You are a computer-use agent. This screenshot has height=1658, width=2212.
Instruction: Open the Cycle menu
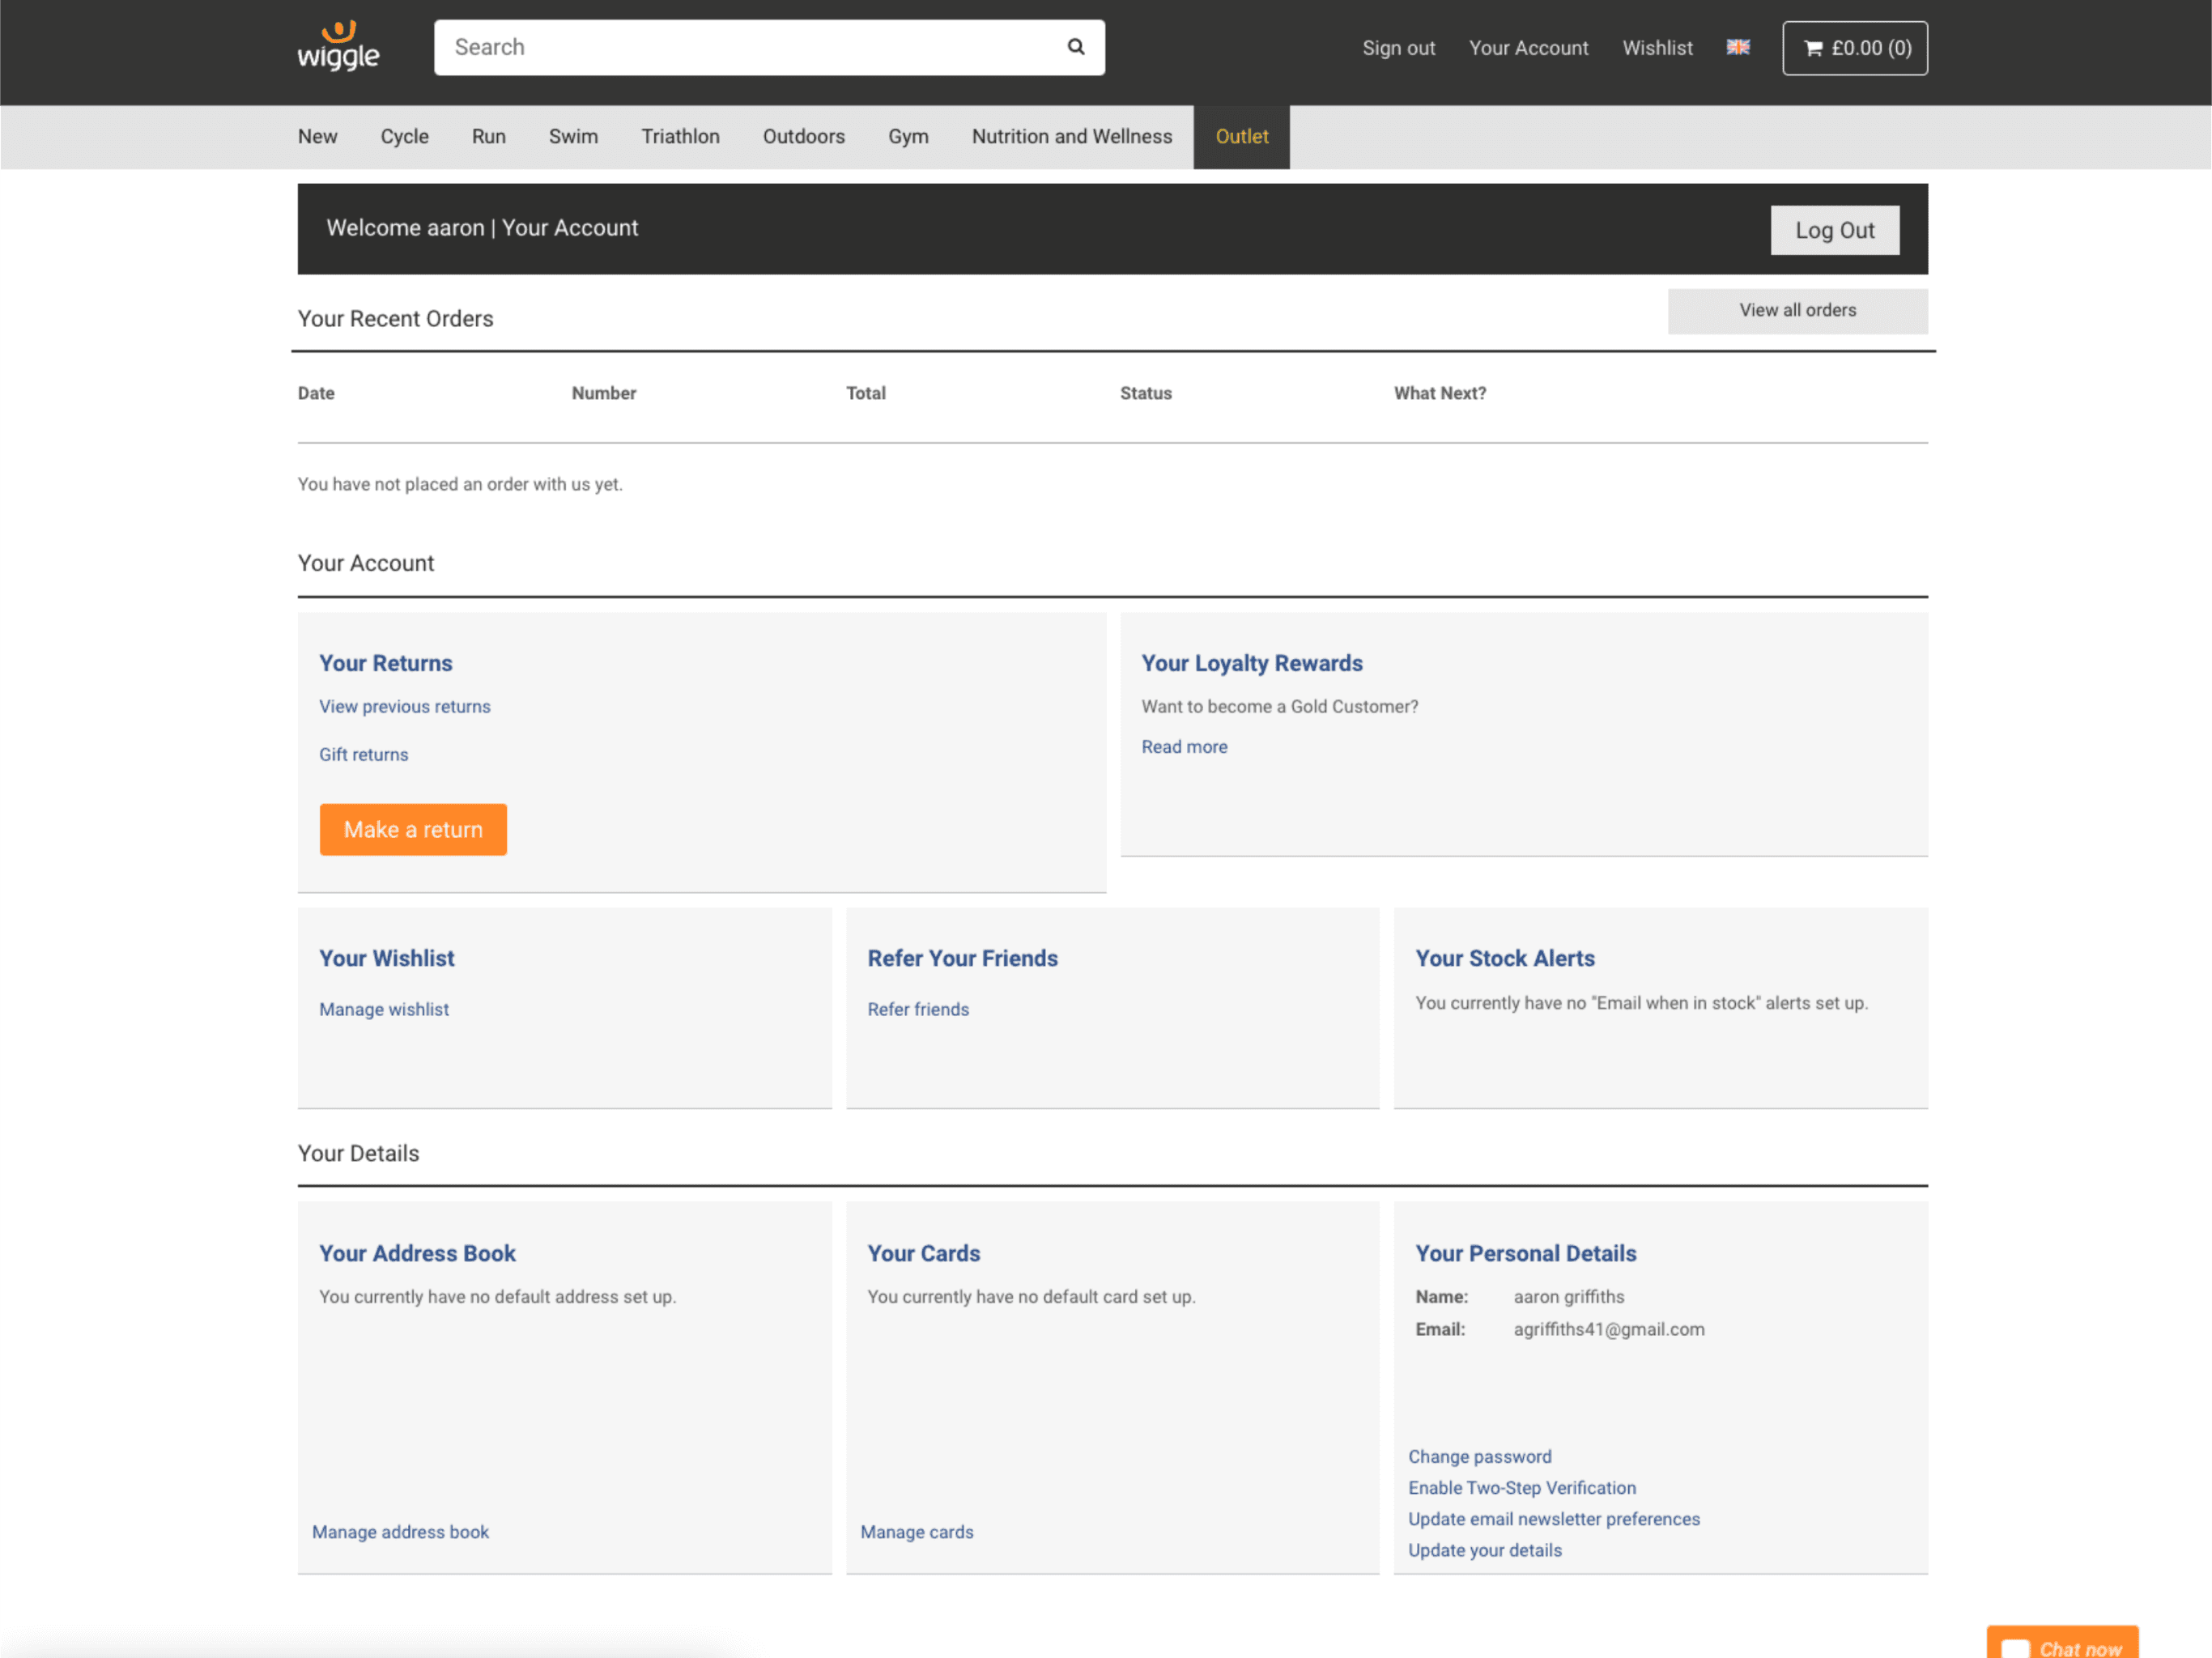click(404, 137)
